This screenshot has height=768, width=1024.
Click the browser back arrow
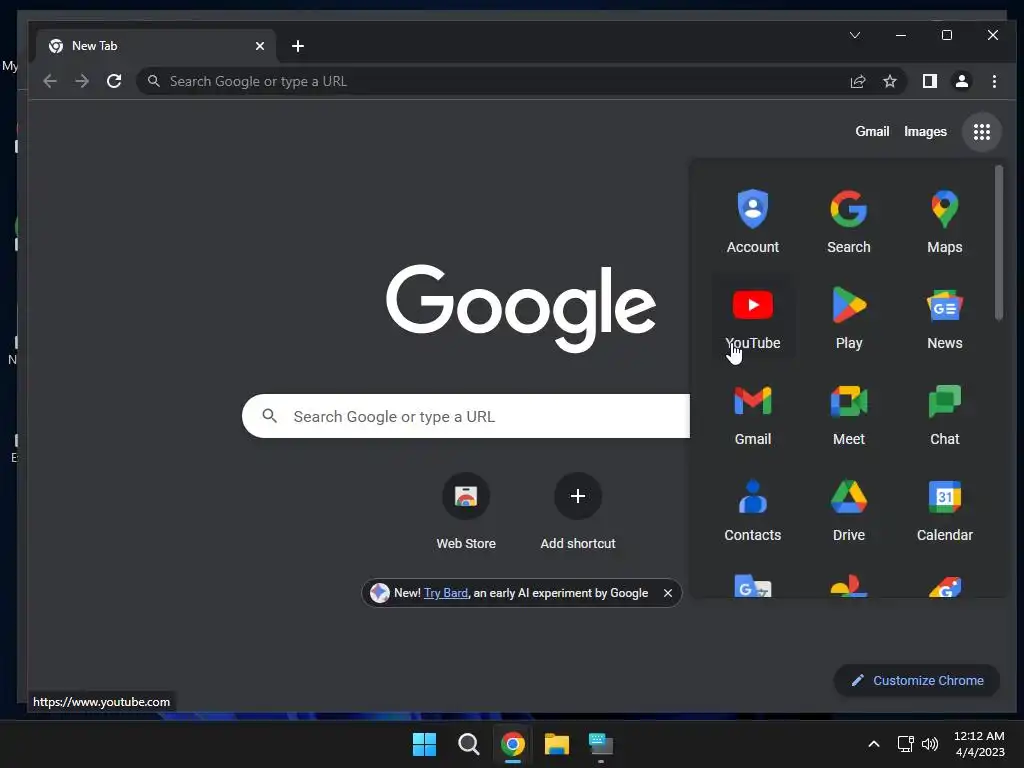[50, 81]
